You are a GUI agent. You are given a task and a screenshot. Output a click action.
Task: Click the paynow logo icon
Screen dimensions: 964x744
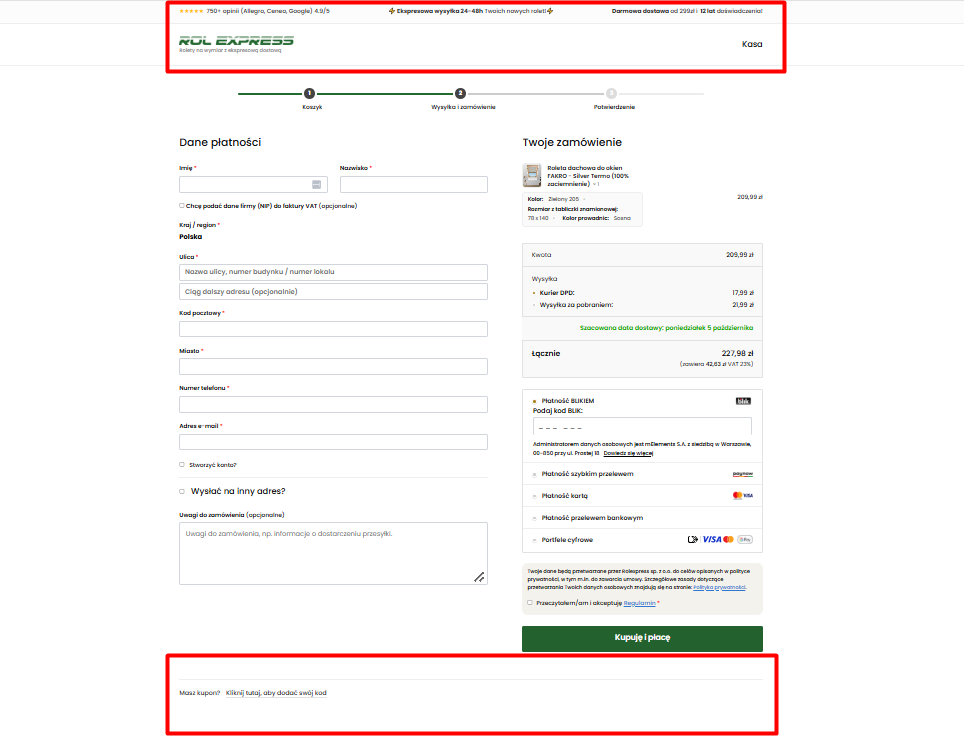743,474
